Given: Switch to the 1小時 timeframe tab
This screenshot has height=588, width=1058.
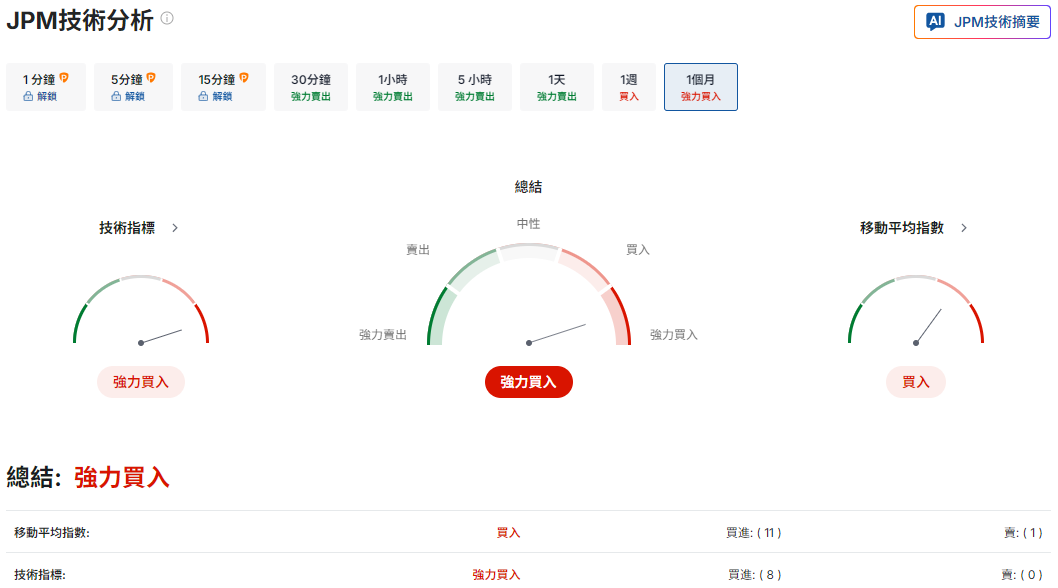Looking at the screenshot, I should pyautogui.click(x=392, y=87).
